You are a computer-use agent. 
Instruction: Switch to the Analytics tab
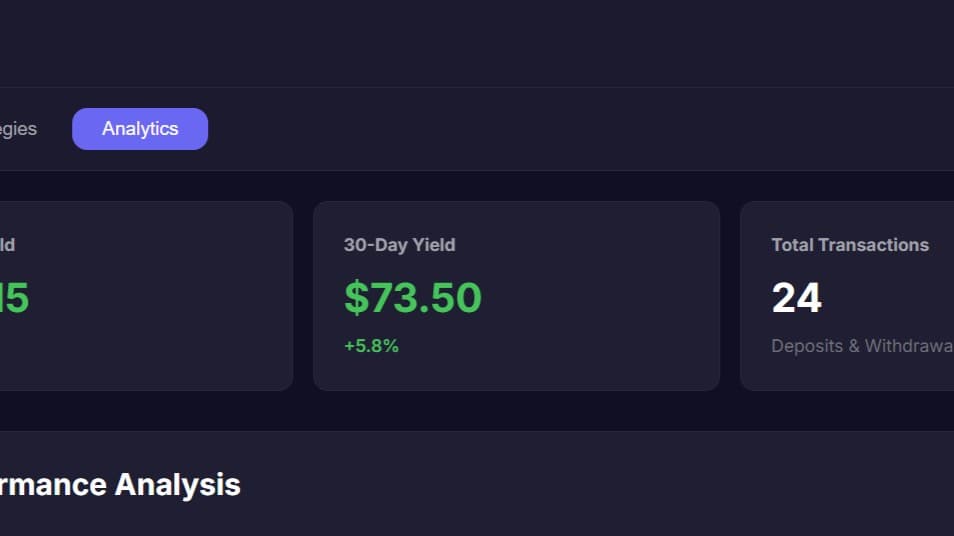(x=140, y=129)
